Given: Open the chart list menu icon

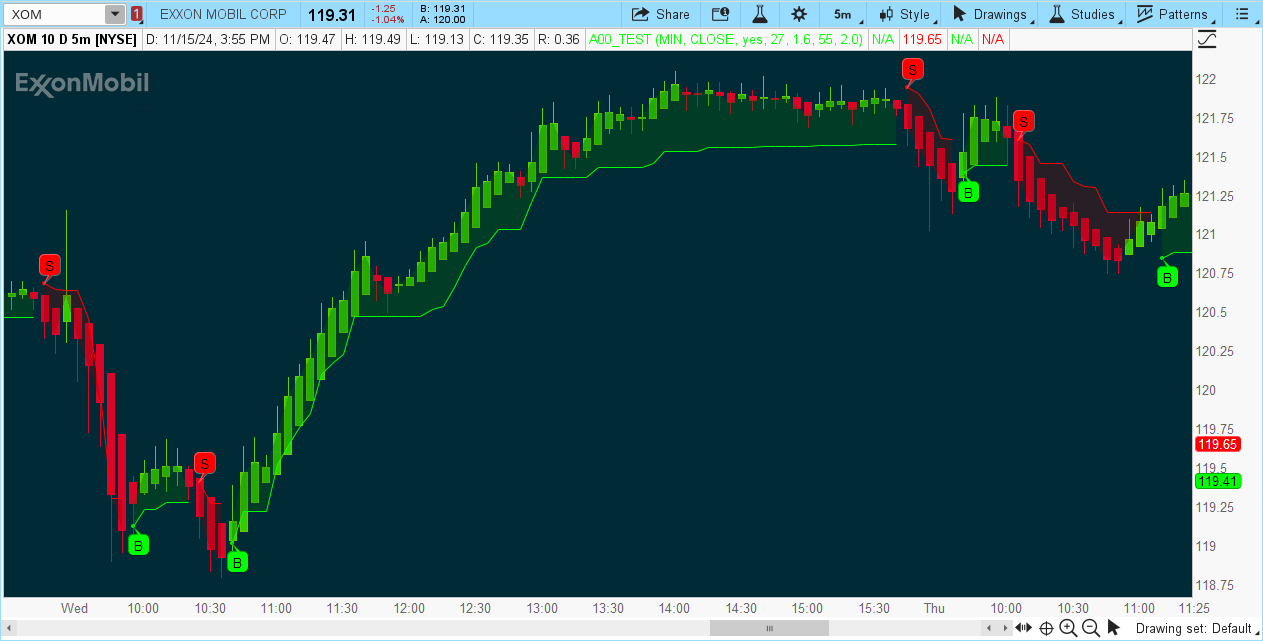Looking at the screenshot, I should [x=1242, y=14].
